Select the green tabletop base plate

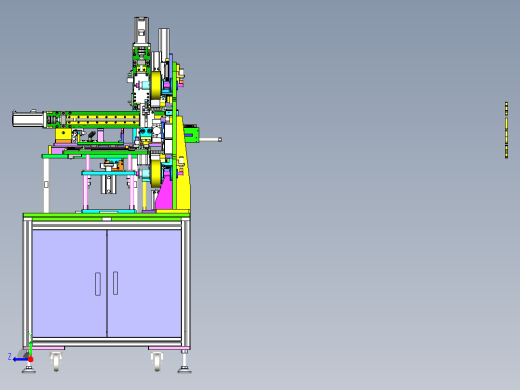(x=107, y=216)
